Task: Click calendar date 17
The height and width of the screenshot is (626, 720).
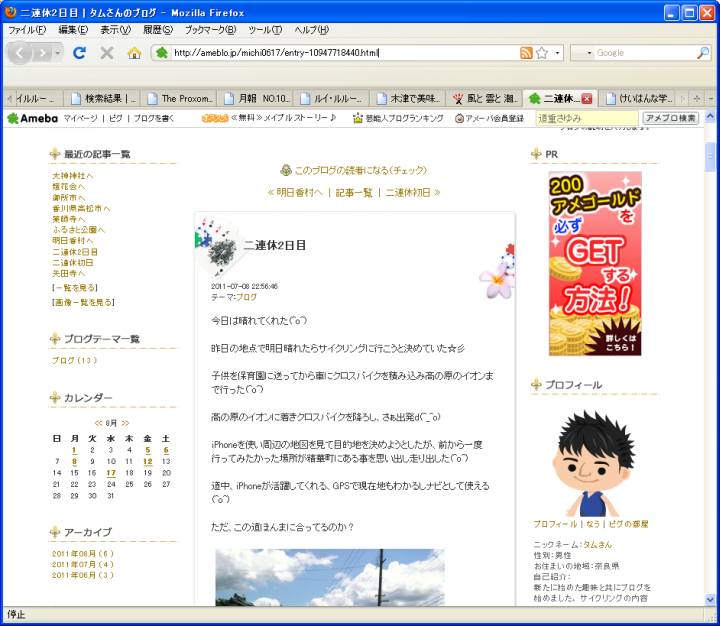Action: [110, 473]
